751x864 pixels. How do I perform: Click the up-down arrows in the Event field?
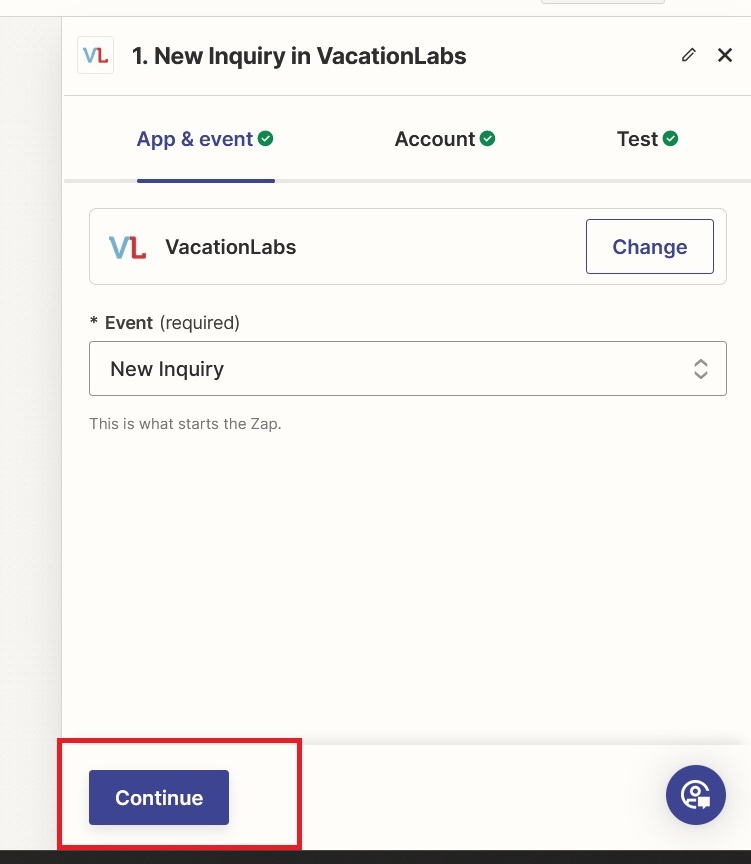701,369
